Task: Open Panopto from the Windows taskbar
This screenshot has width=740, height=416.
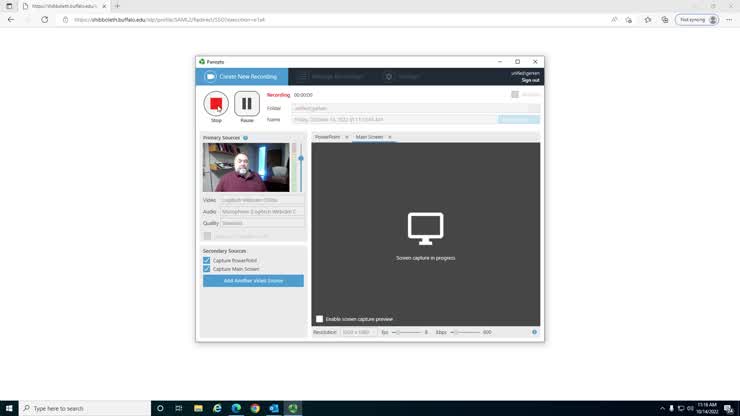Action: 293,408
